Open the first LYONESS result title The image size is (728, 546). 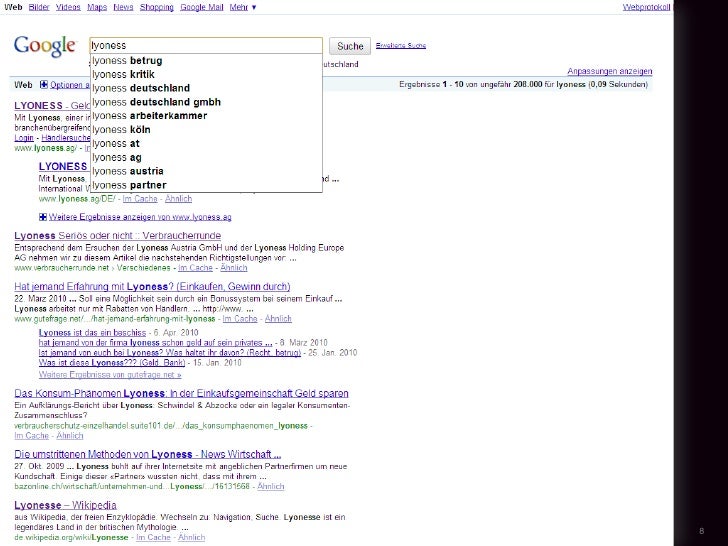click(52, 105)
